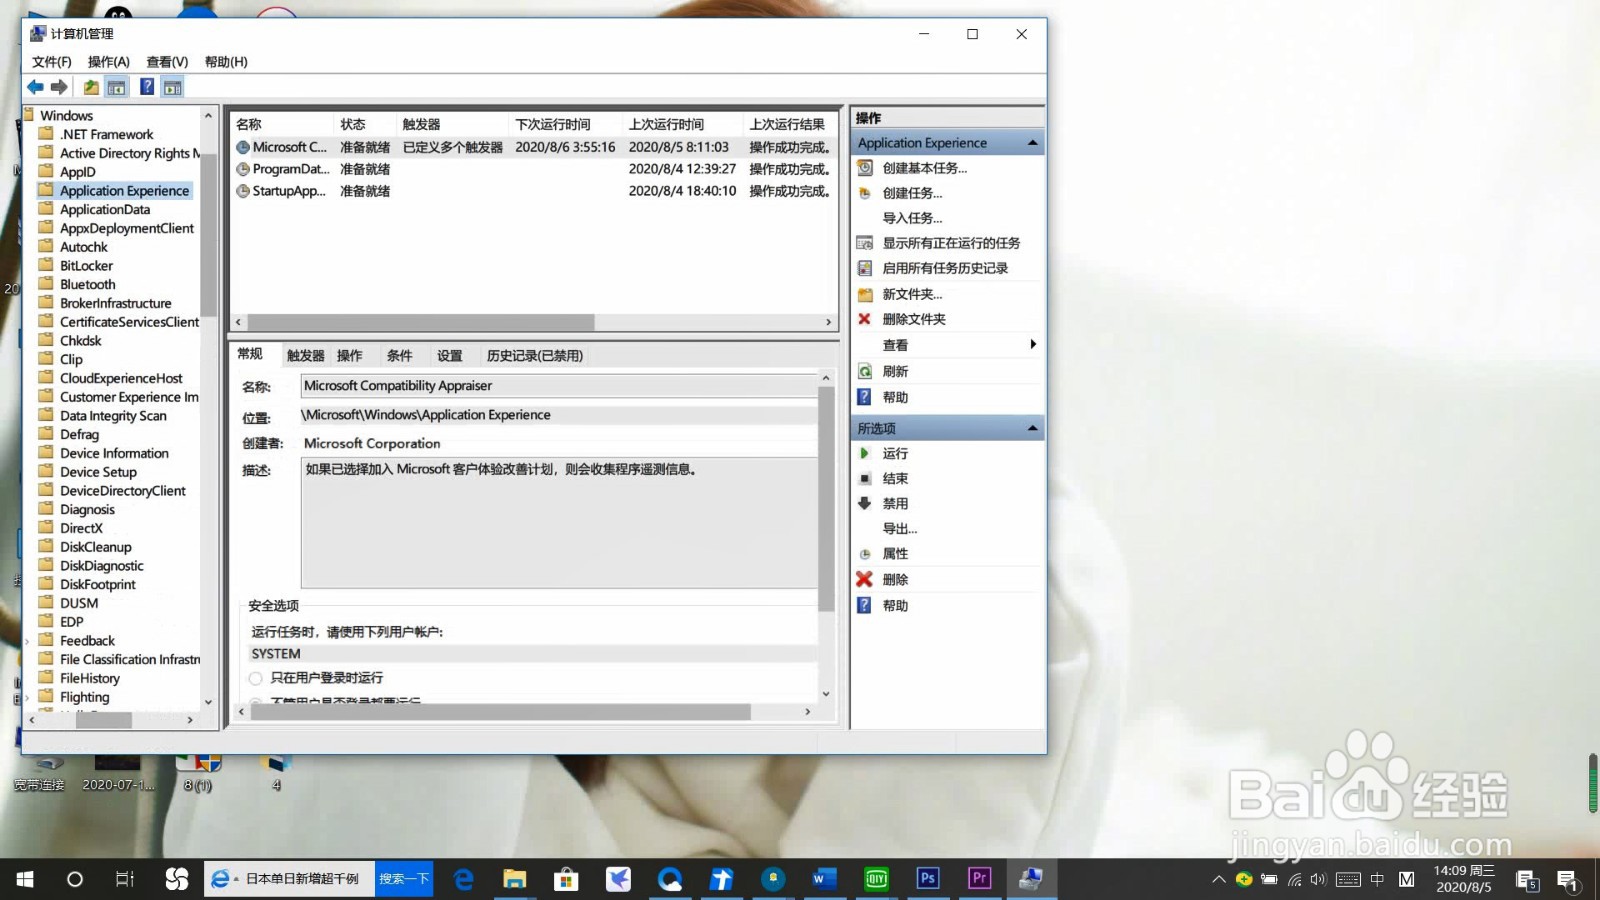Click the 删除文件夹 red X icon
The image size is (1600, 900).
[x=864, y=319]
